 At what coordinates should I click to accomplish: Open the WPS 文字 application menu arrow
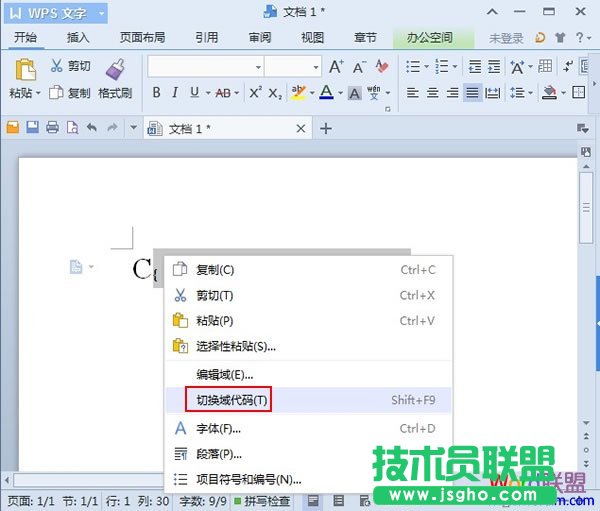(x=101, y=13)
